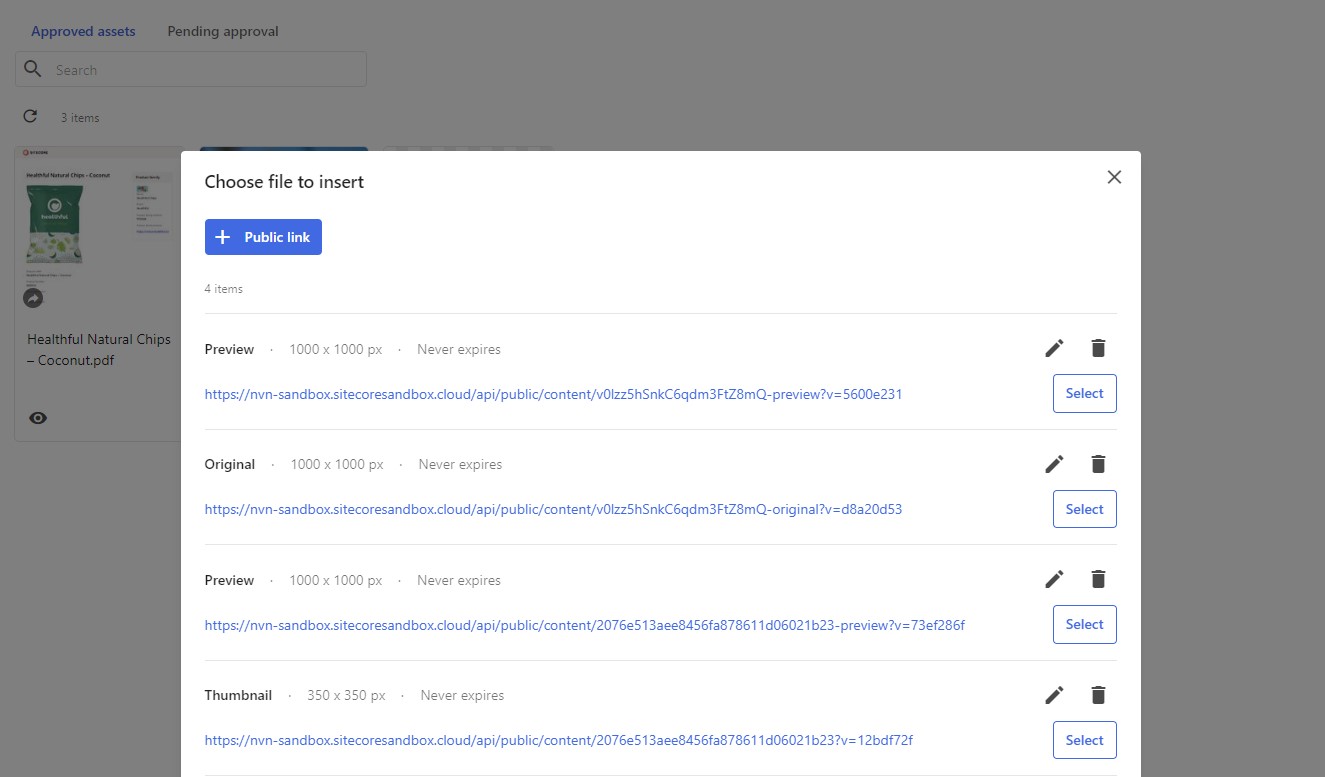Toggle the preview eye on the Coconut PDF card
This screenshot has height=777, width=1325.
click(x=37, y=417)
